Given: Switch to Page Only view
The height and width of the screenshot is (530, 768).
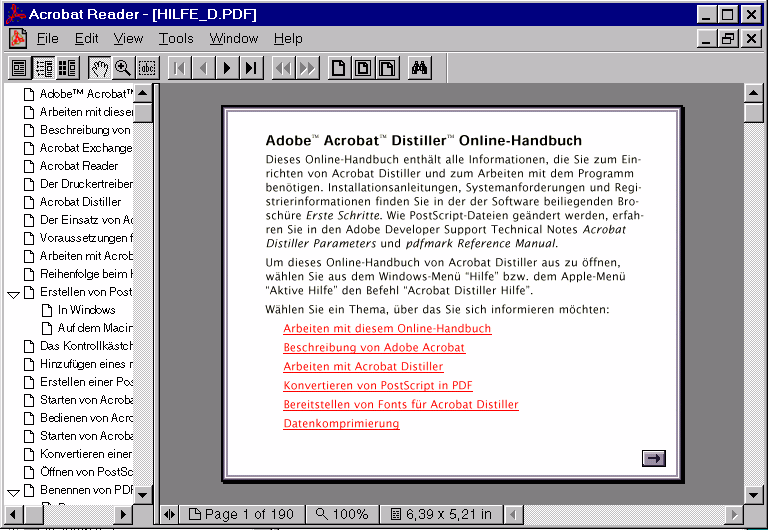Looking at the screenshot, I should 18,68.
